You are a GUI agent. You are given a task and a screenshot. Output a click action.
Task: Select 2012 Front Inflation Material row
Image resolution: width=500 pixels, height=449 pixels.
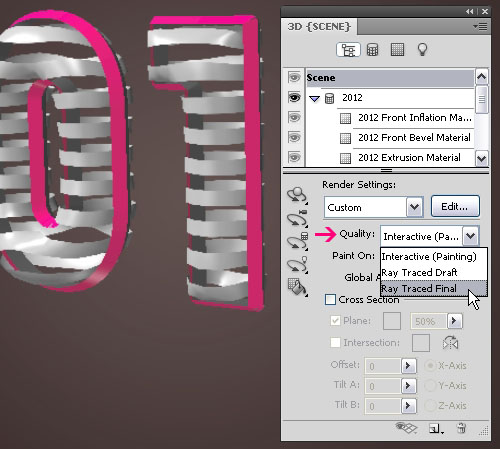click(390, 118)
